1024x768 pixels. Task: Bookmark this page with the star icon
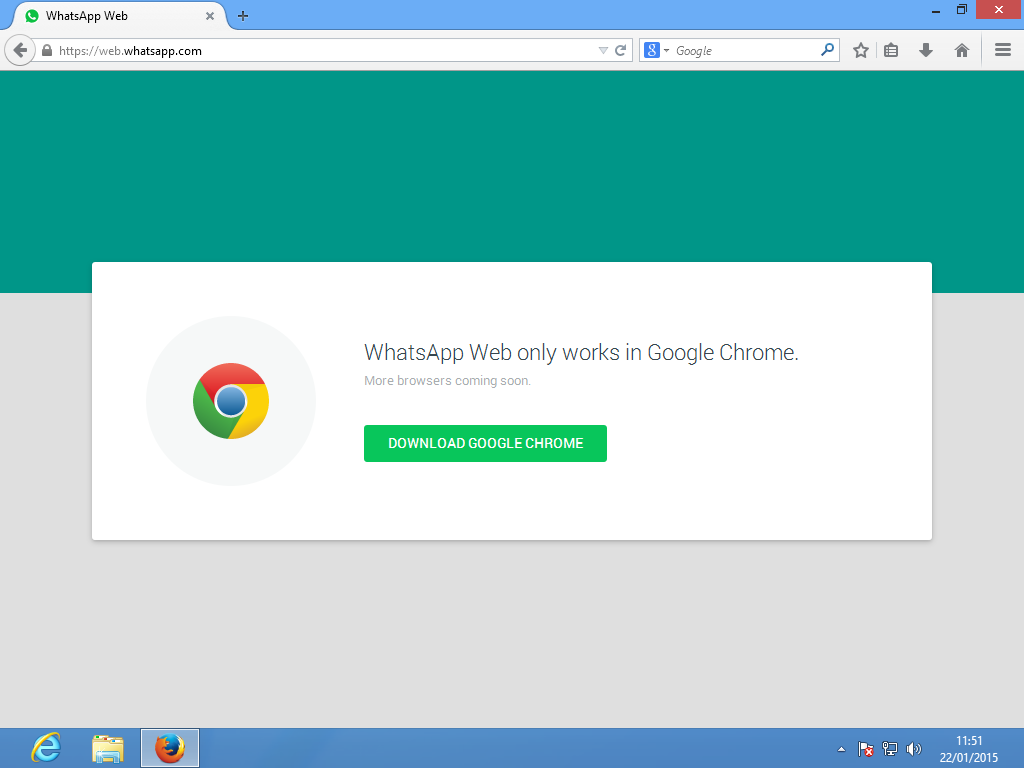tap(861, 50)
